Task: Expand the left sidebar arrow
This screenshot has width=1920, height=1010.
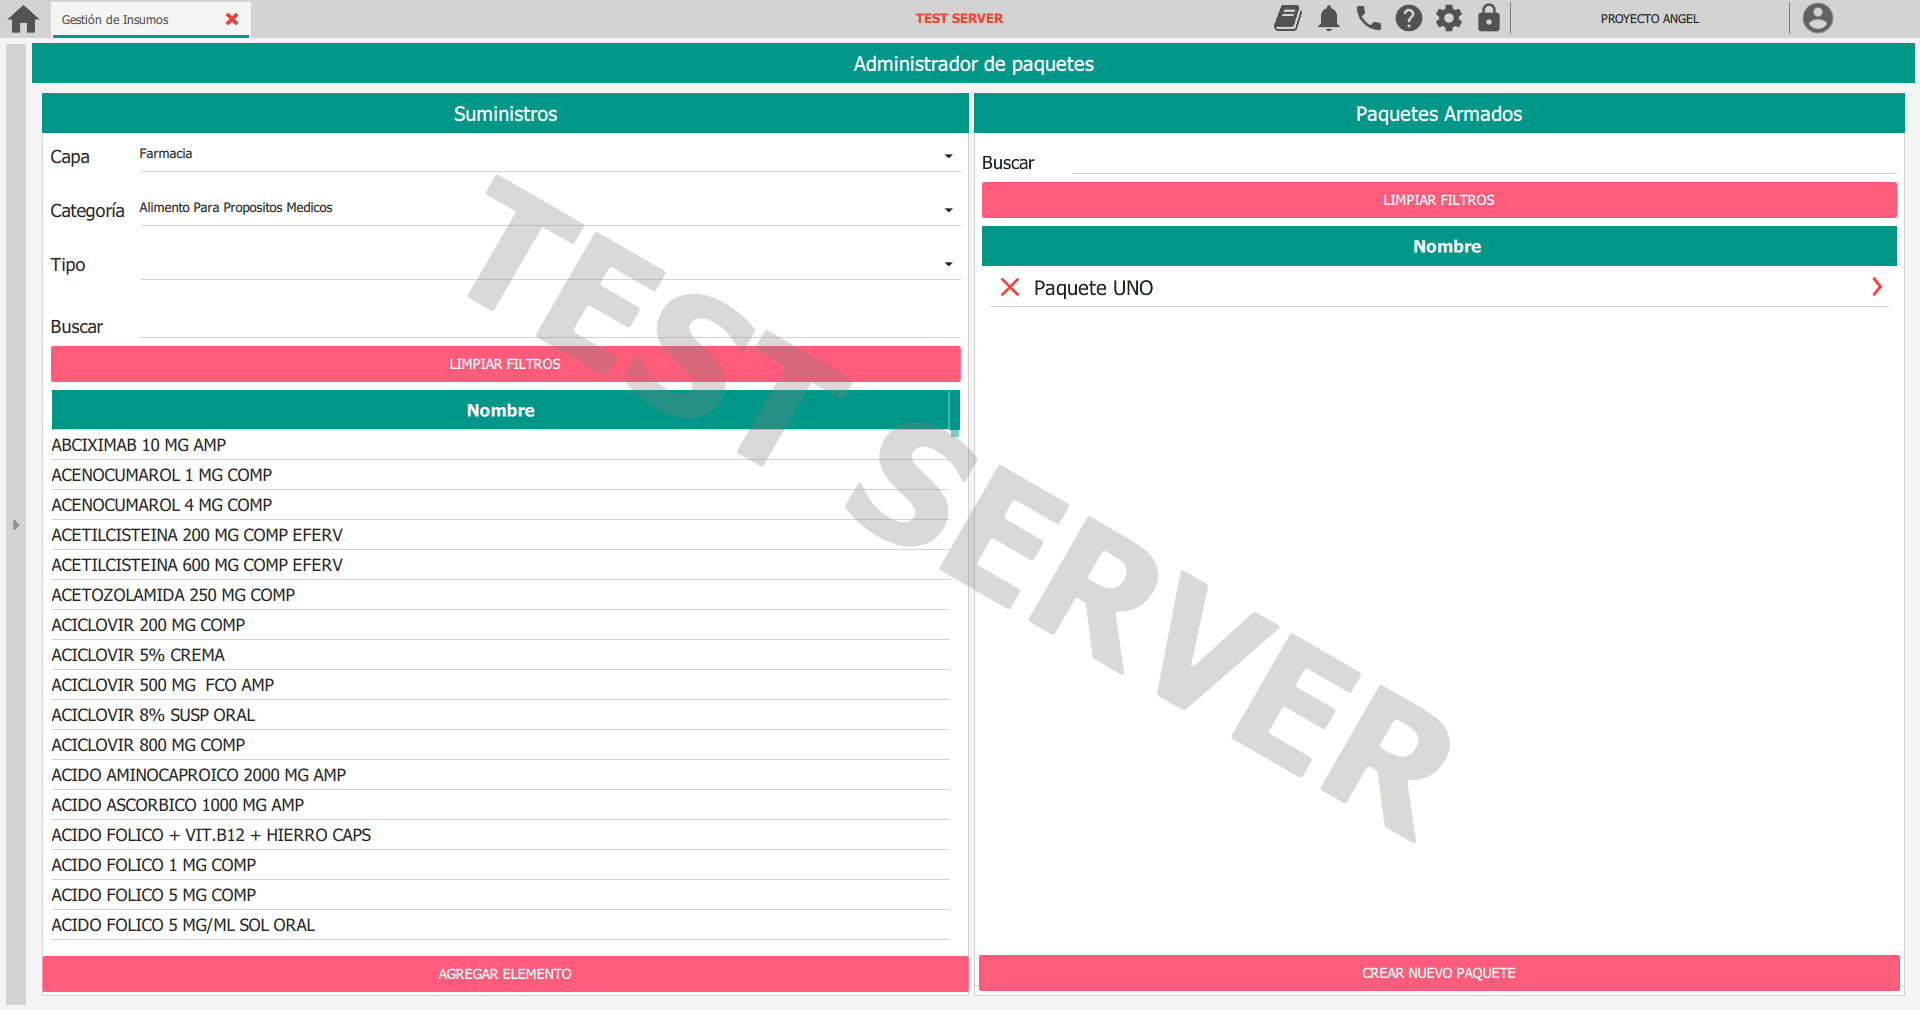Action: (16, 524)
